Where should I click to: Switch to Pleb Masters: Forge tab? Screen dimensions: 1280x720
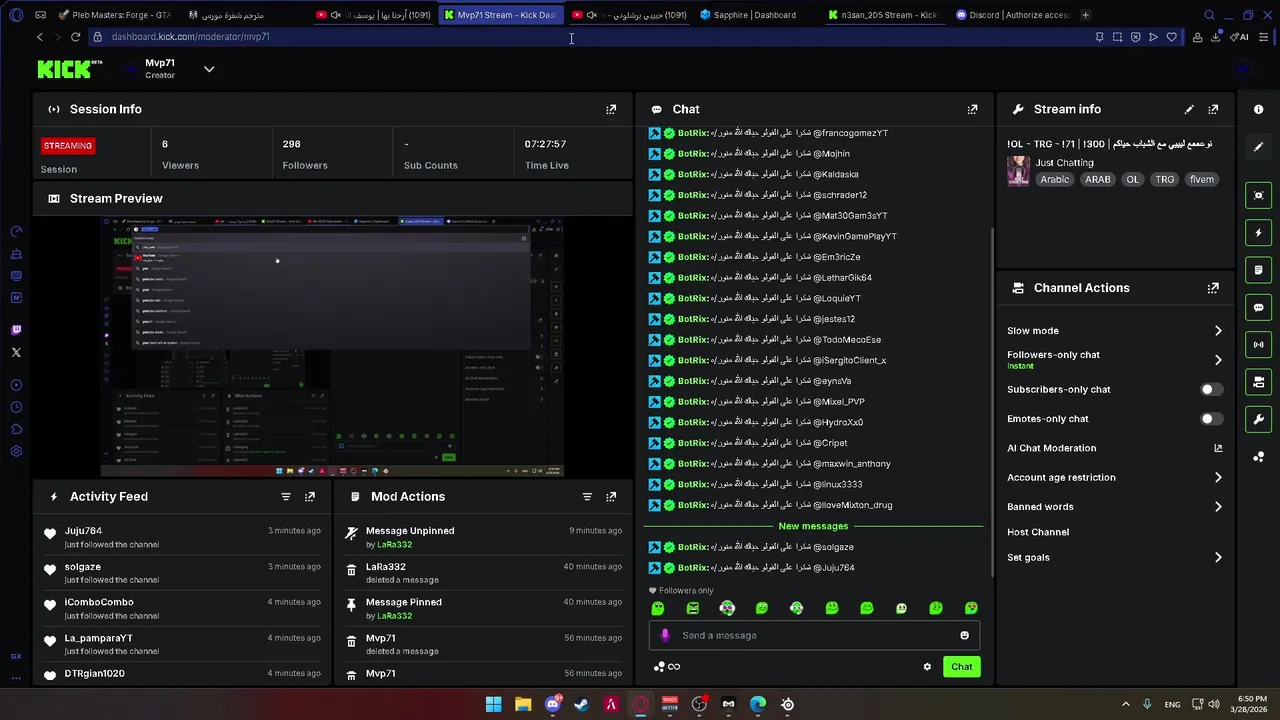(116, 15)
